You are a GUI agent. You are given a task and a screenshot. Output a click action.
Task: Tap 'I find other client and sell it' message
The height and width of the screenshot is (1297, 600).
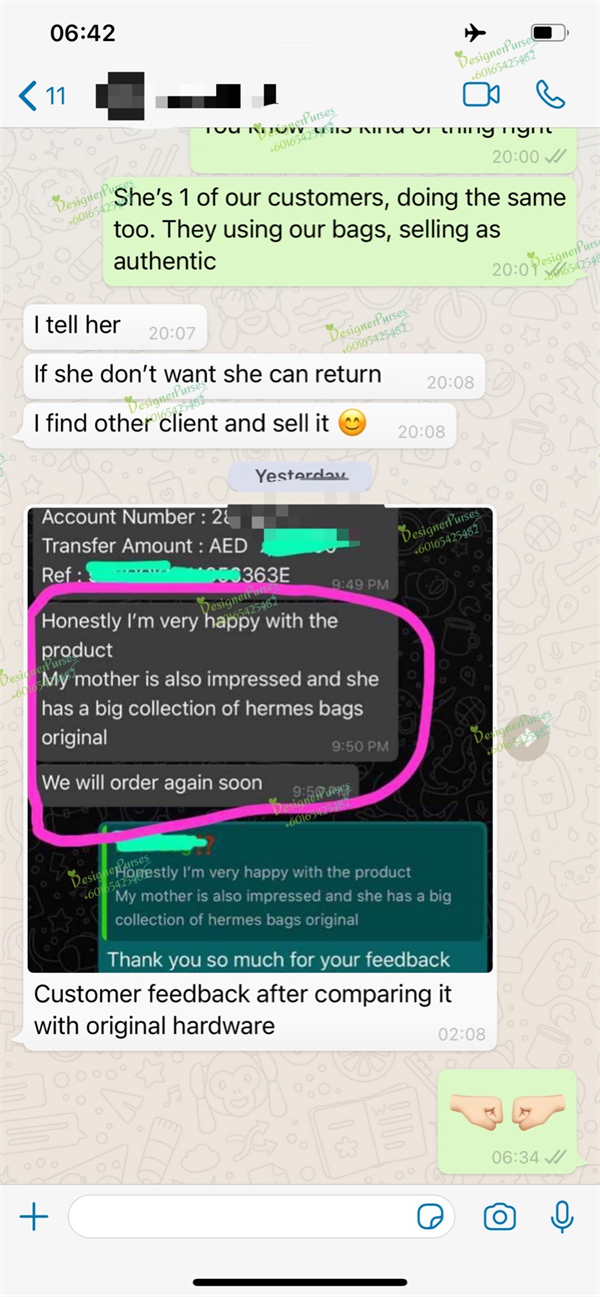(x=239, y=425)
